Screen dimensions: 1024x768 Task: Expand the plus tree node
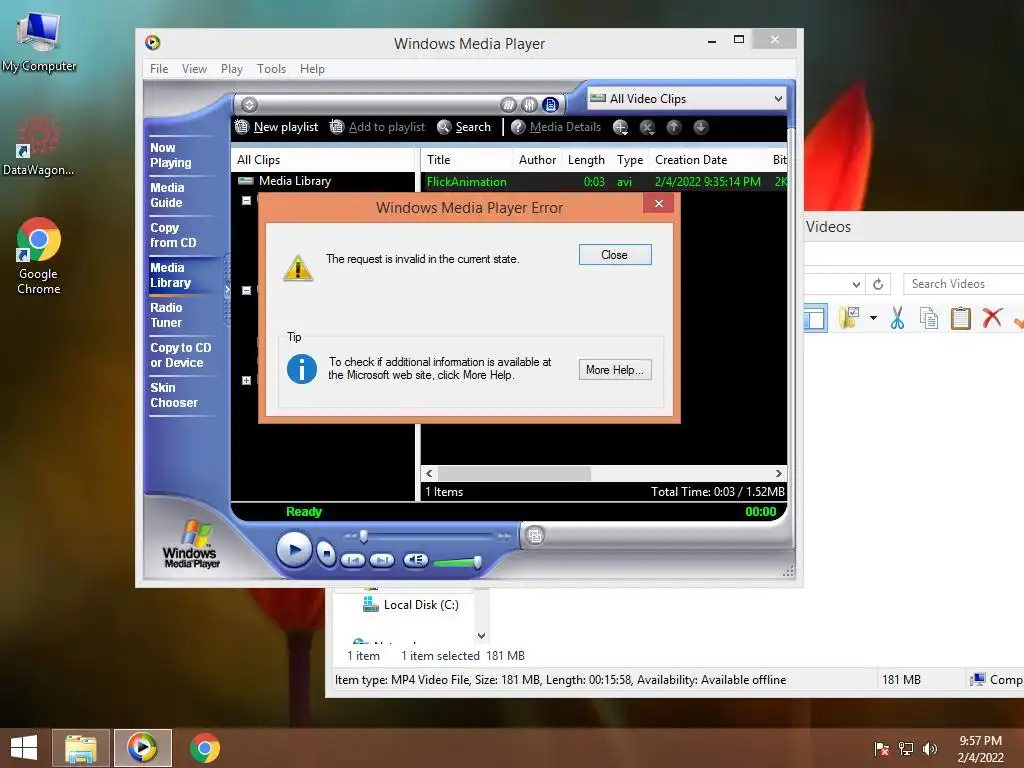[x=246, y=380]
